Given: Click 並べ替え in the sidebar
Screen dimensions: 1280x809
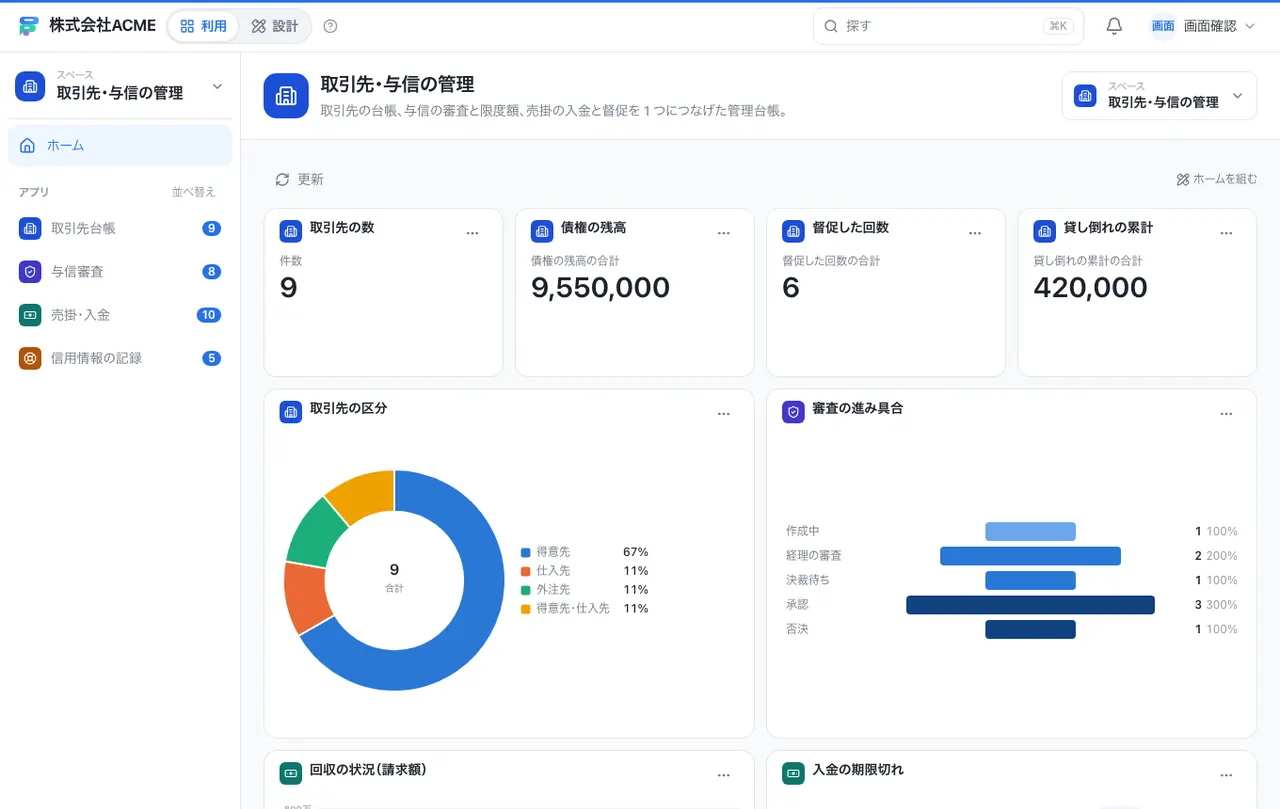Looking at the screenshot, I should click(193, 192).
